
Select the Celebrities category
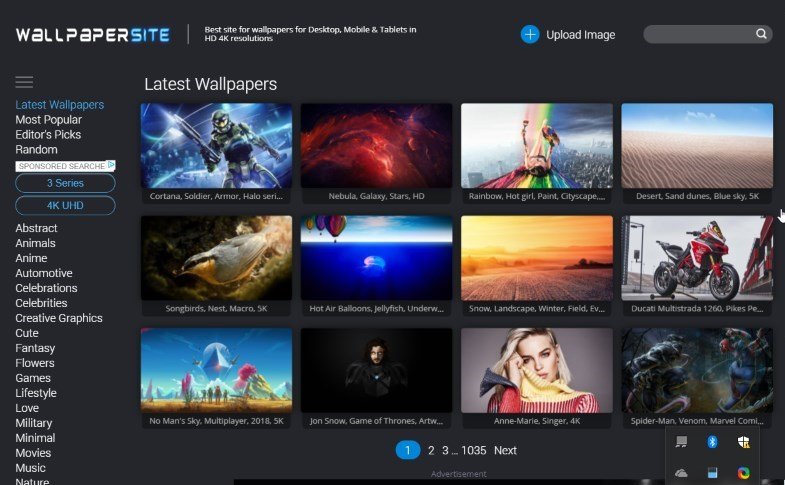(x=41, y=303)
